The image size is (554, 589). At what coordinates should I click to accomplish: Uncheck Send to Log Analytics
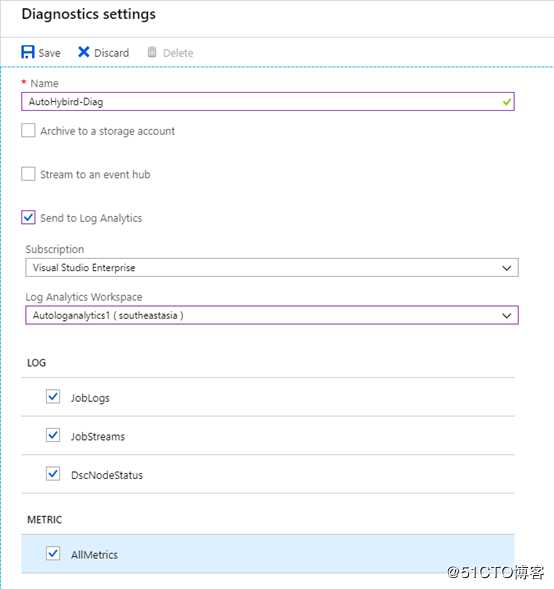pos(28,217)
